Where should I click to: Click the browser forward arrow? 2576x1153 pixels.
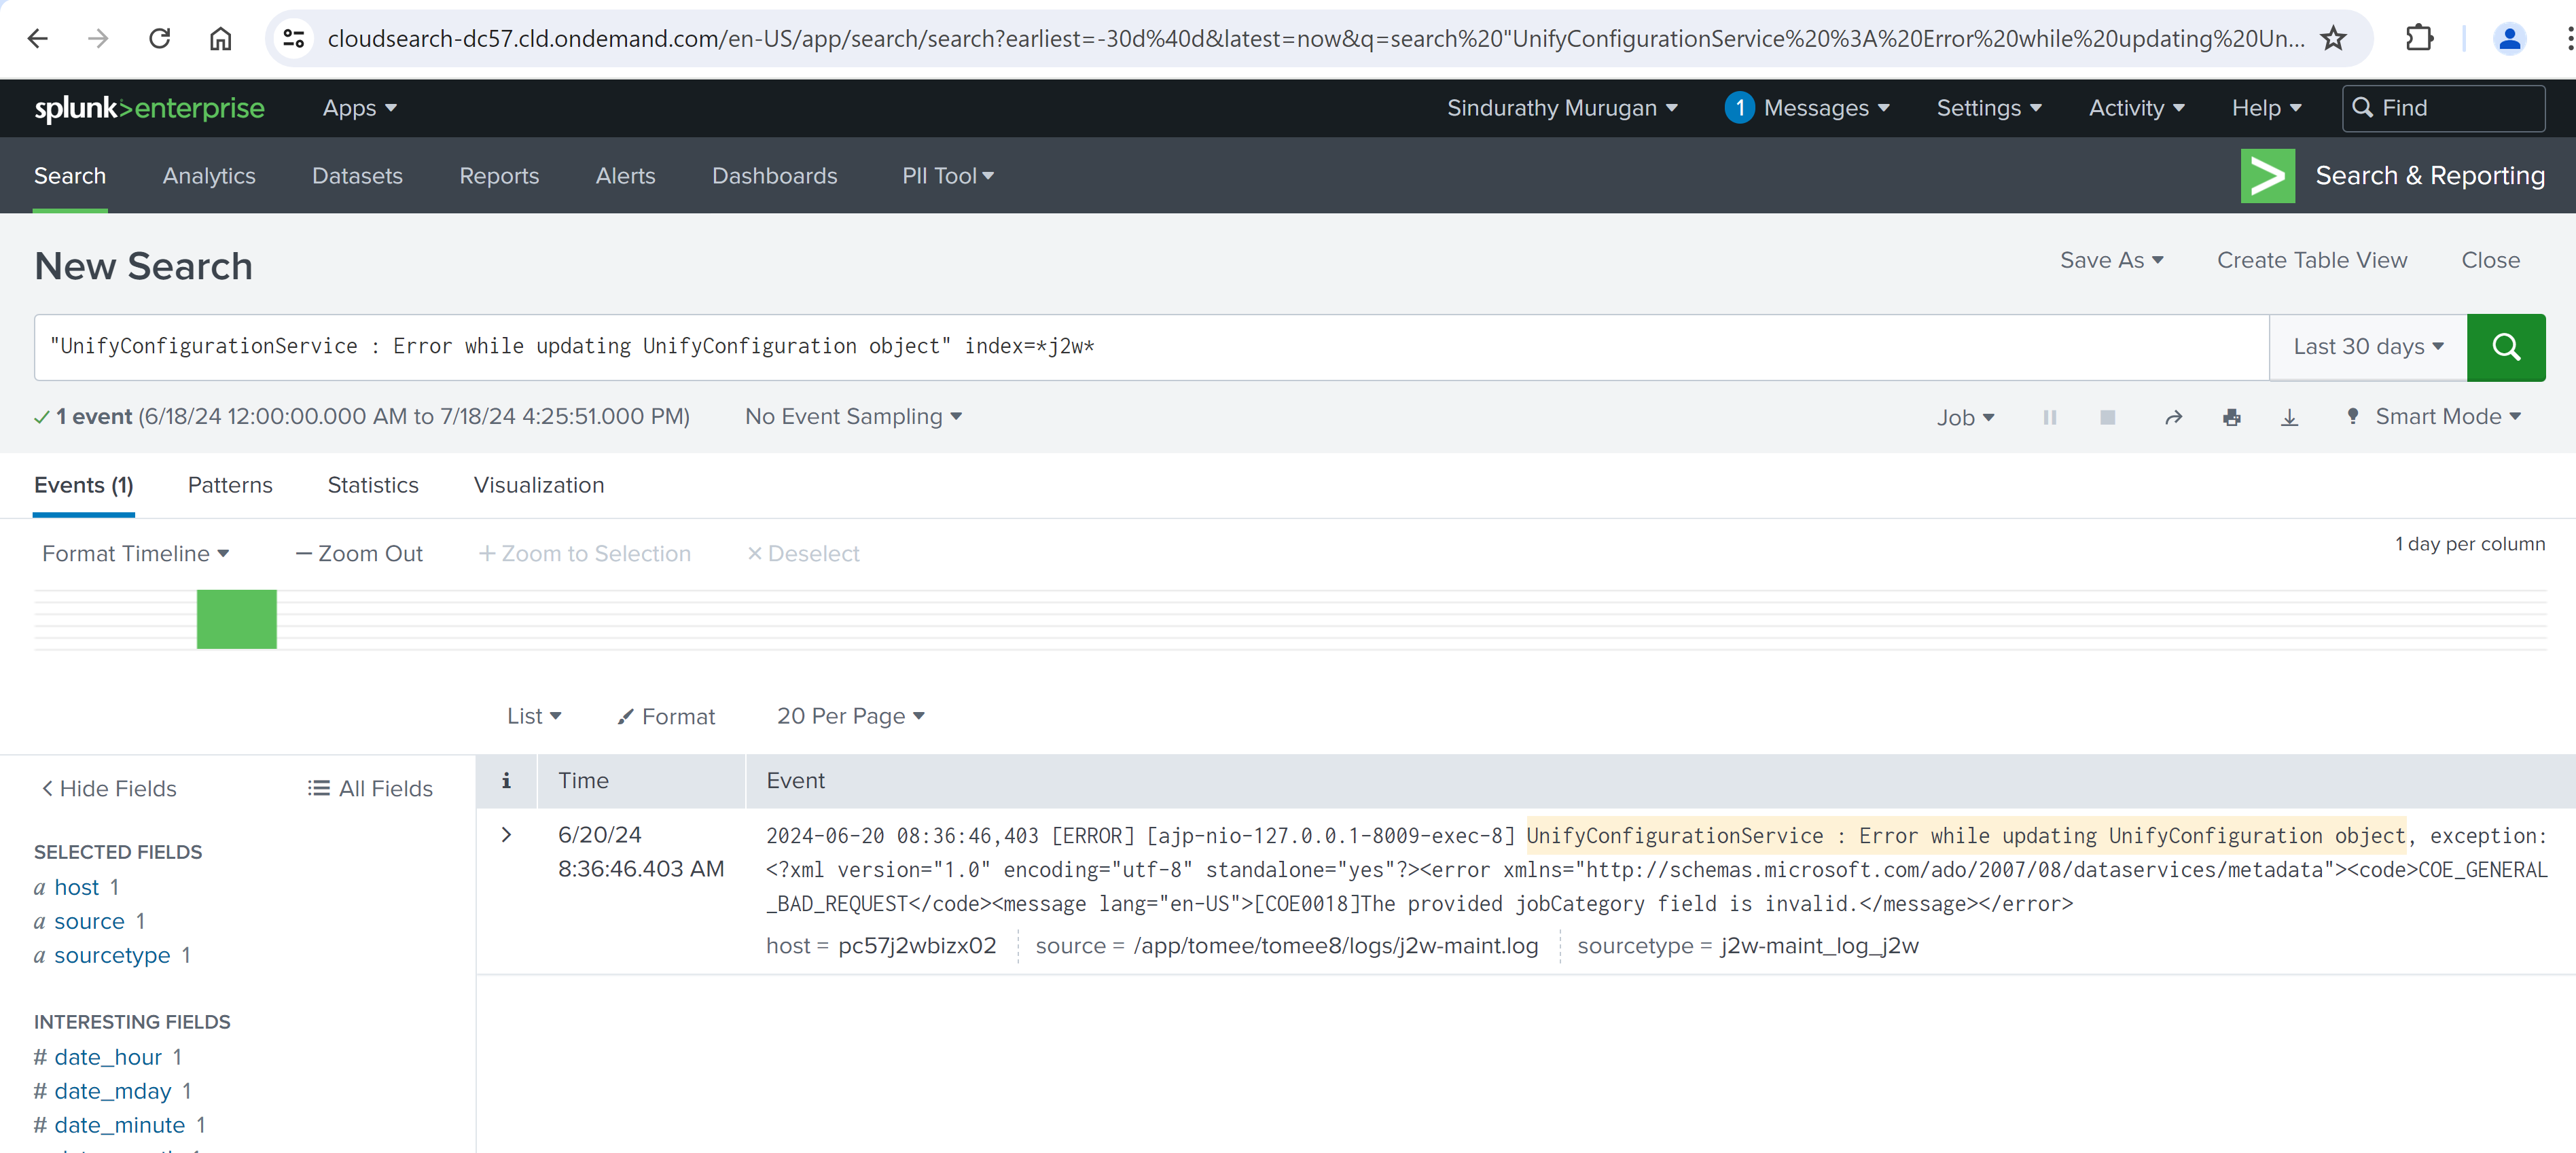98,38
